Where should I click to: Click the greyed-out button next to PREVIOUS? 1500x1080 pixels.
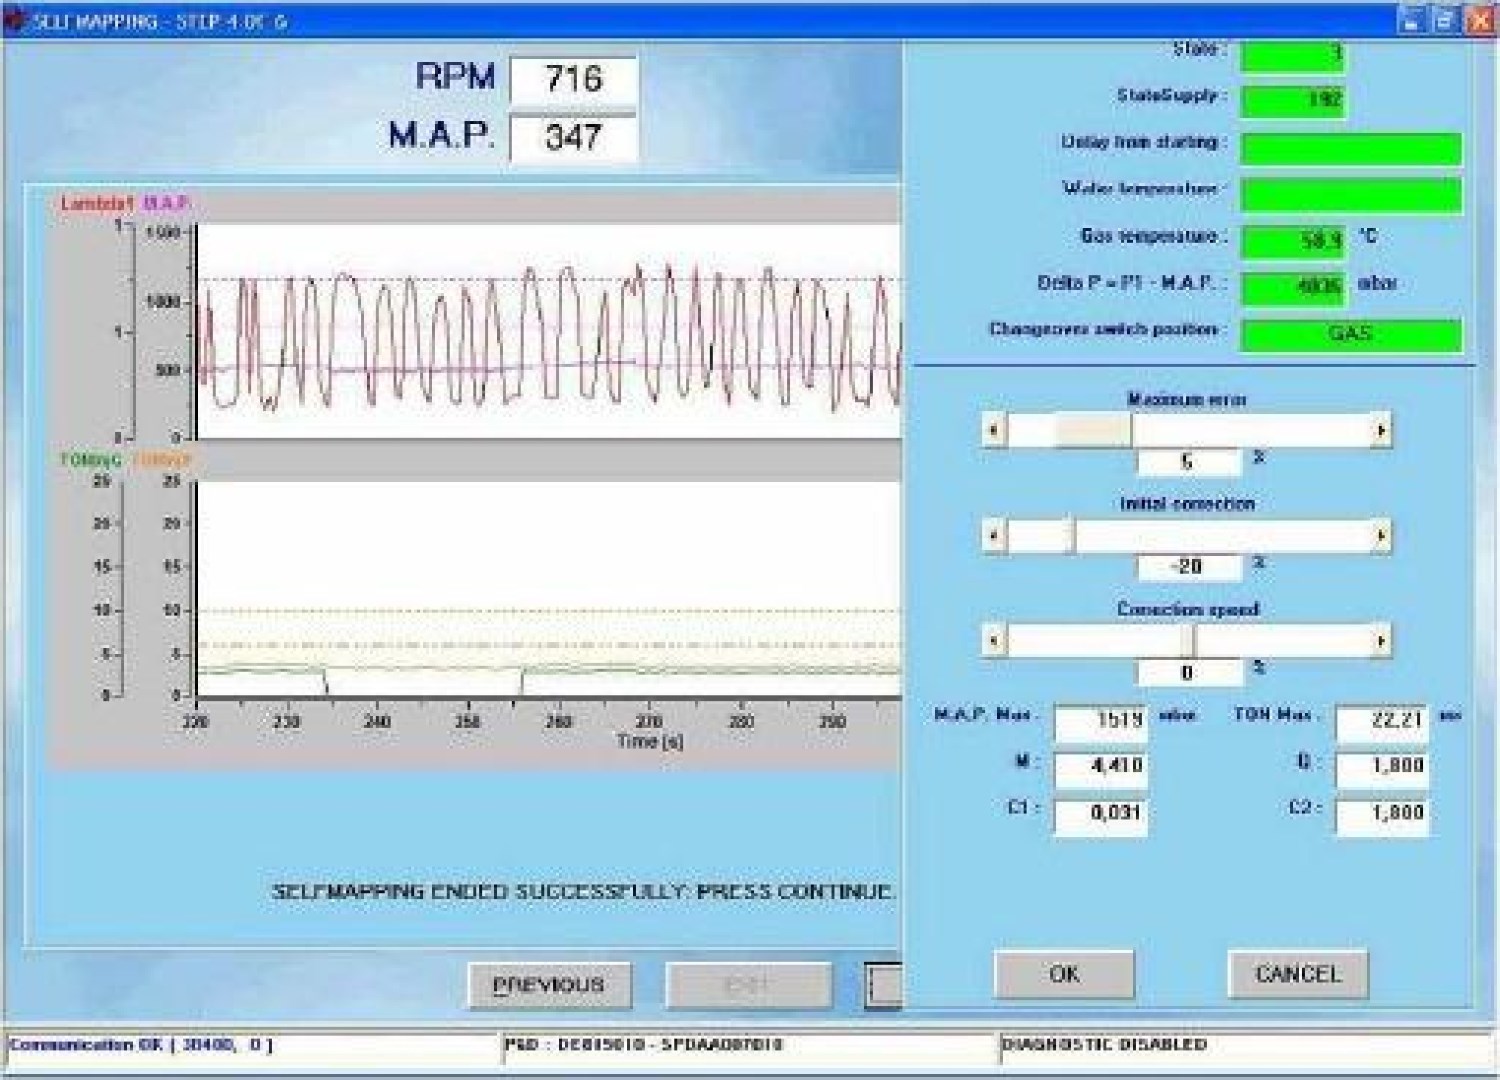tap(749, 986)
